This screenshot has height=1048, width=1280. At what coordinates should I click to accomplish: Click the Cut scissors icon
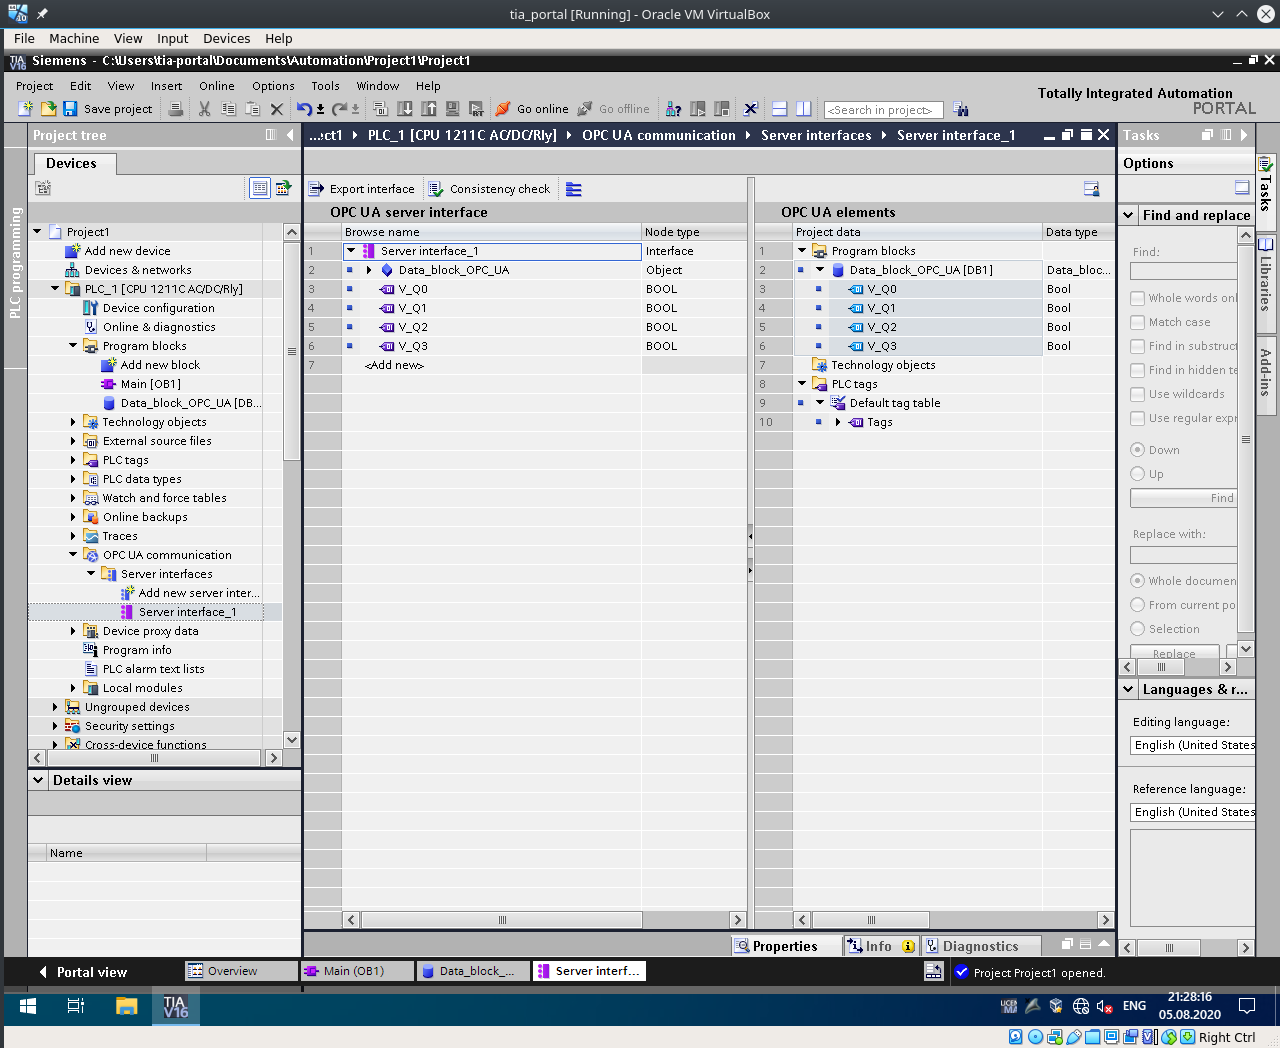pos(205,109)
